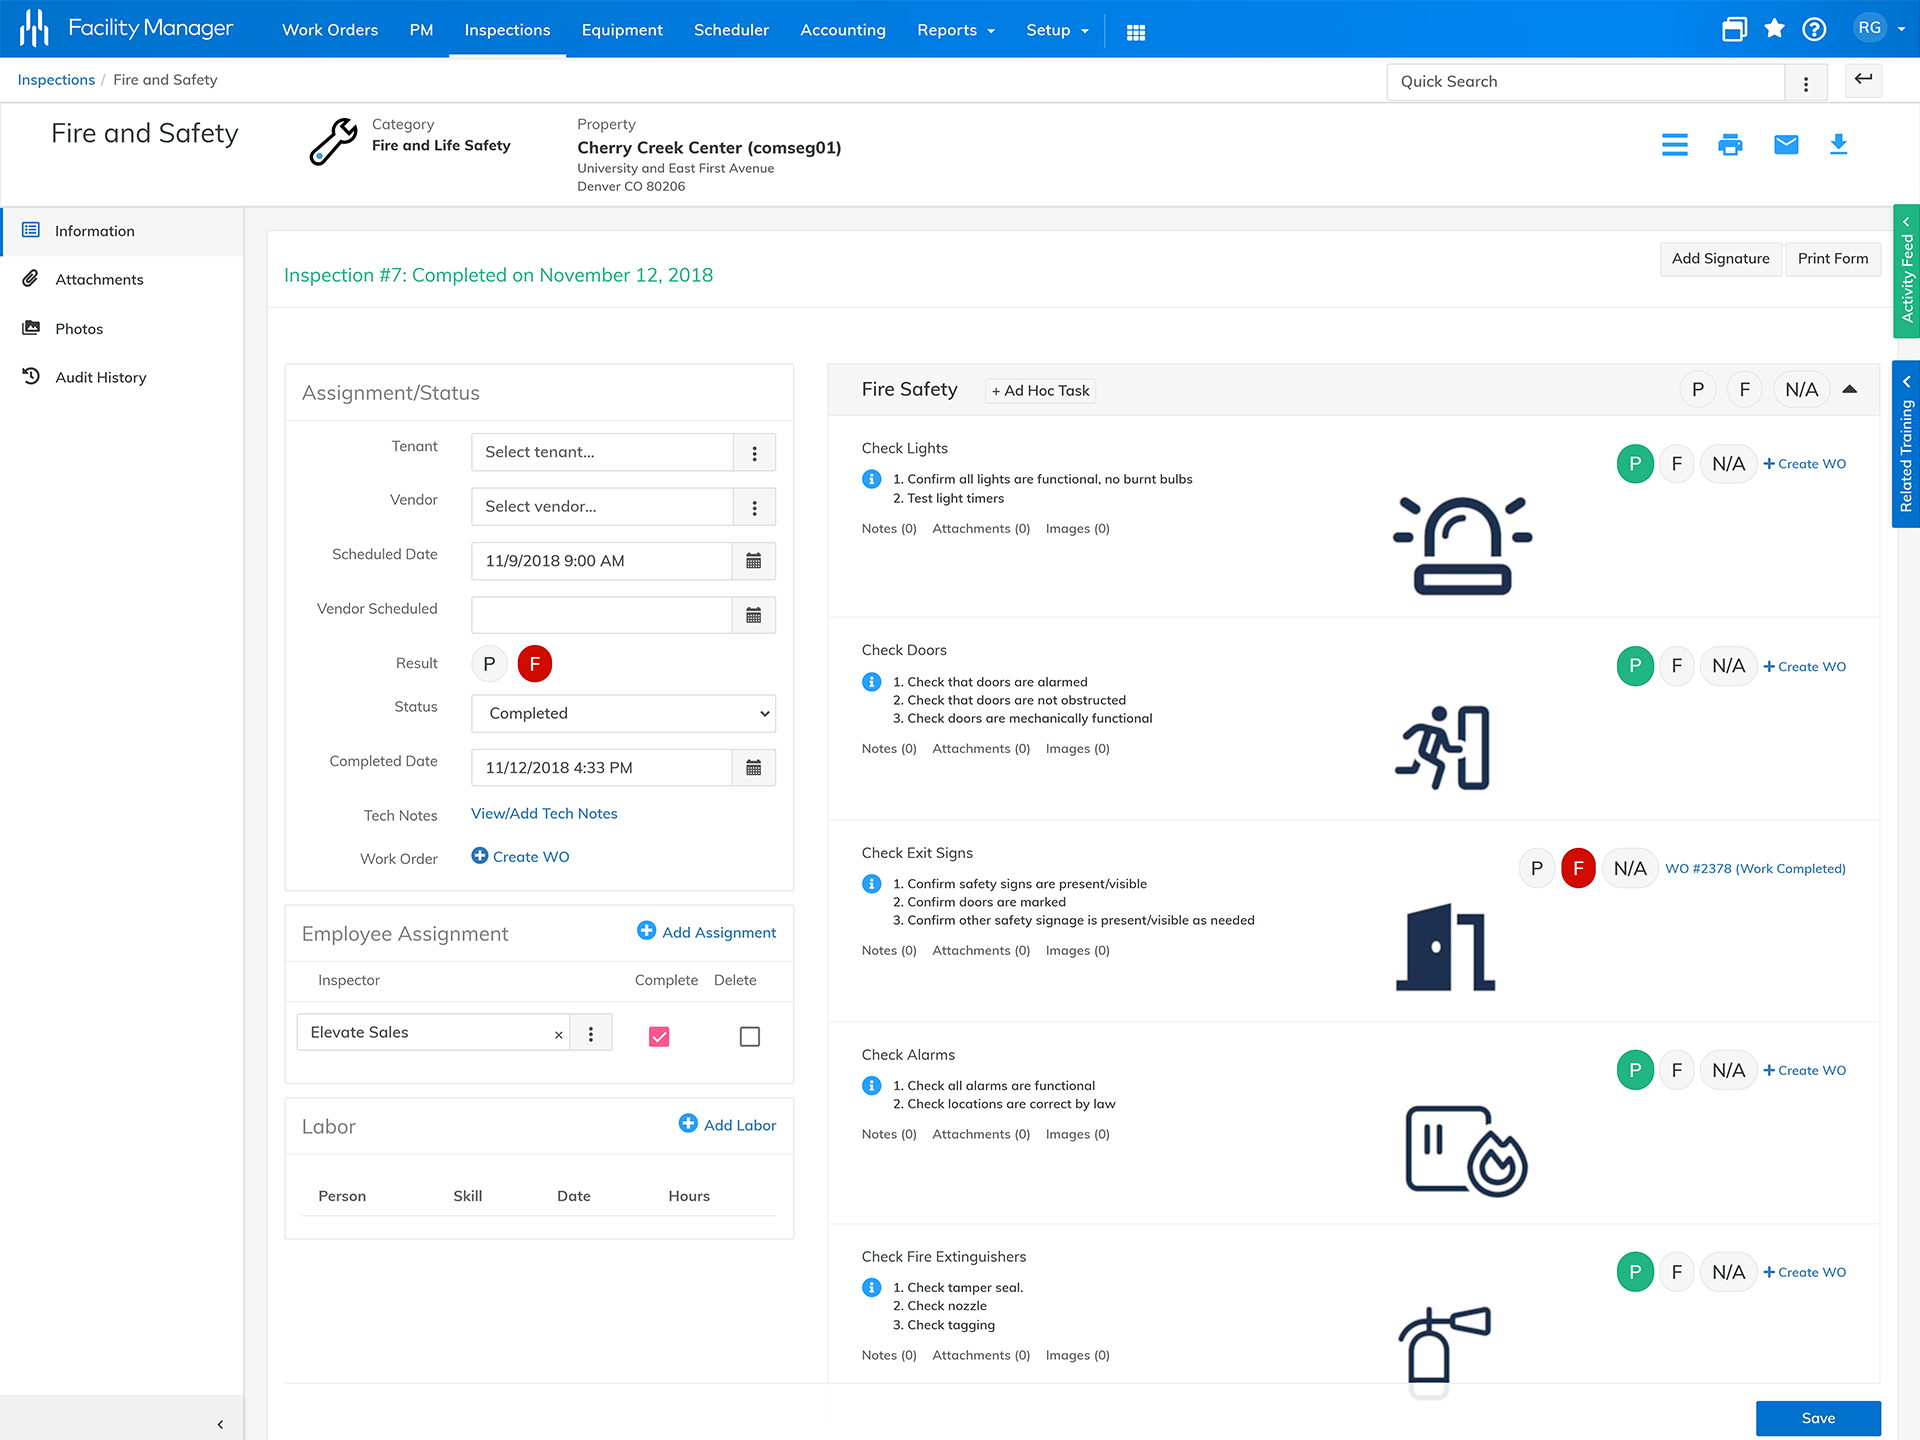Open the apps grid icon in the navbar

tap(1136, 32)
